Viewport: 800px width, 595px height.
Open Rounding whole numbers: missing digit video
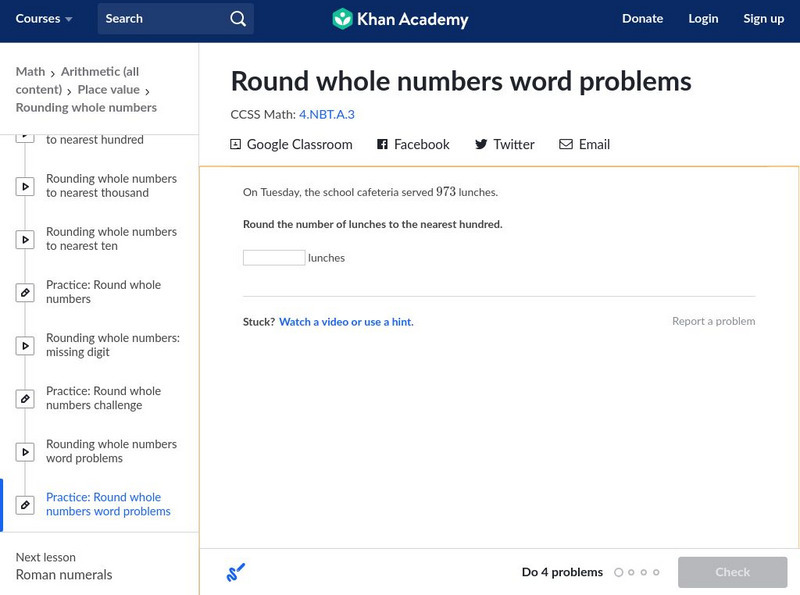click(112, 345)
